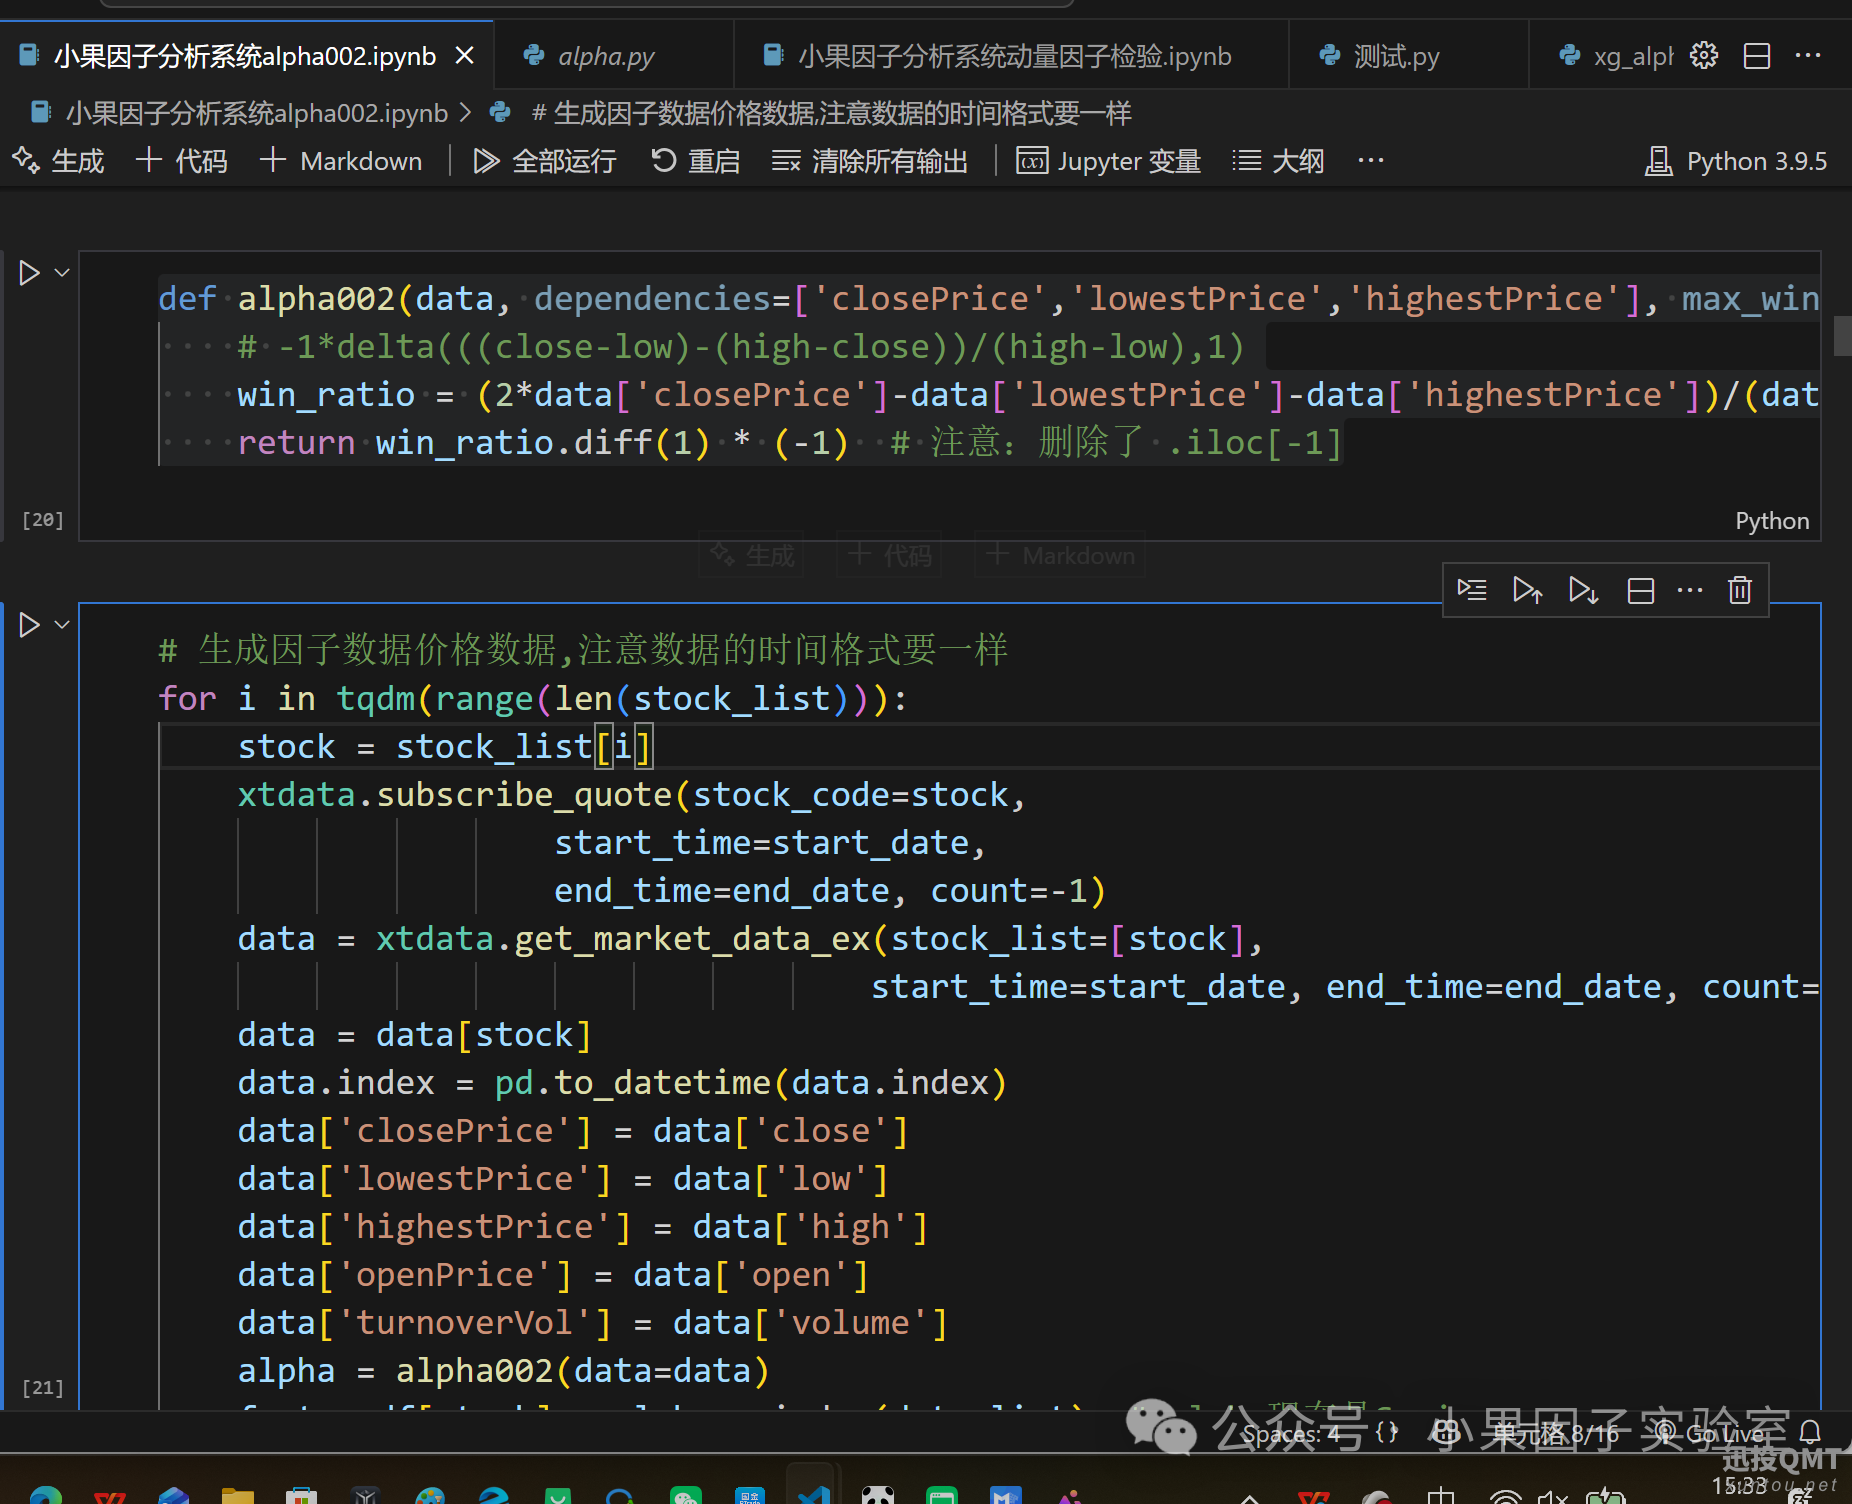This screenshot has width=1852, height=1504.
Task: Click Spaces: 4 in status bar
Action: click(1290, 1434)
